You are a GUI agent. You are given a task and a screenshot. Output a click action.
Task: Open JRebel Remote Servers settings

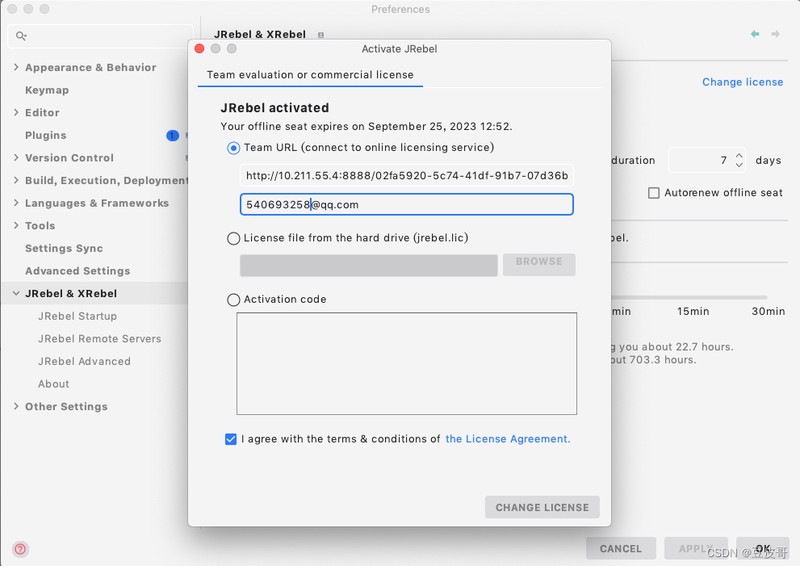(x=99, y=338)
